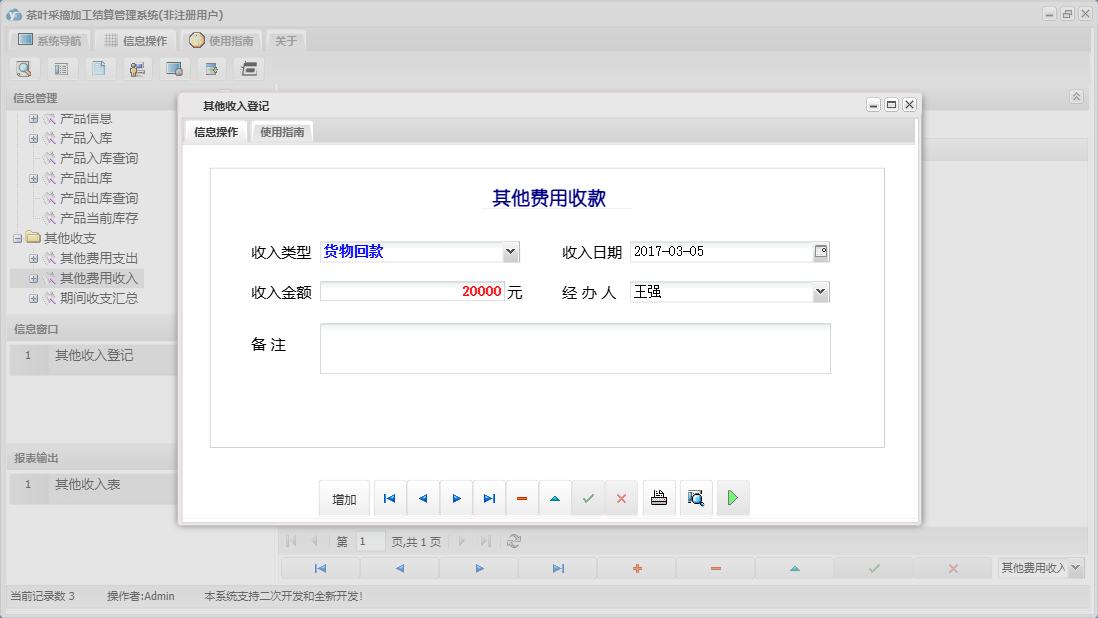Expand the 产品入库 tree node
This screenshot has width=1098, height=618.
[33, 138]
